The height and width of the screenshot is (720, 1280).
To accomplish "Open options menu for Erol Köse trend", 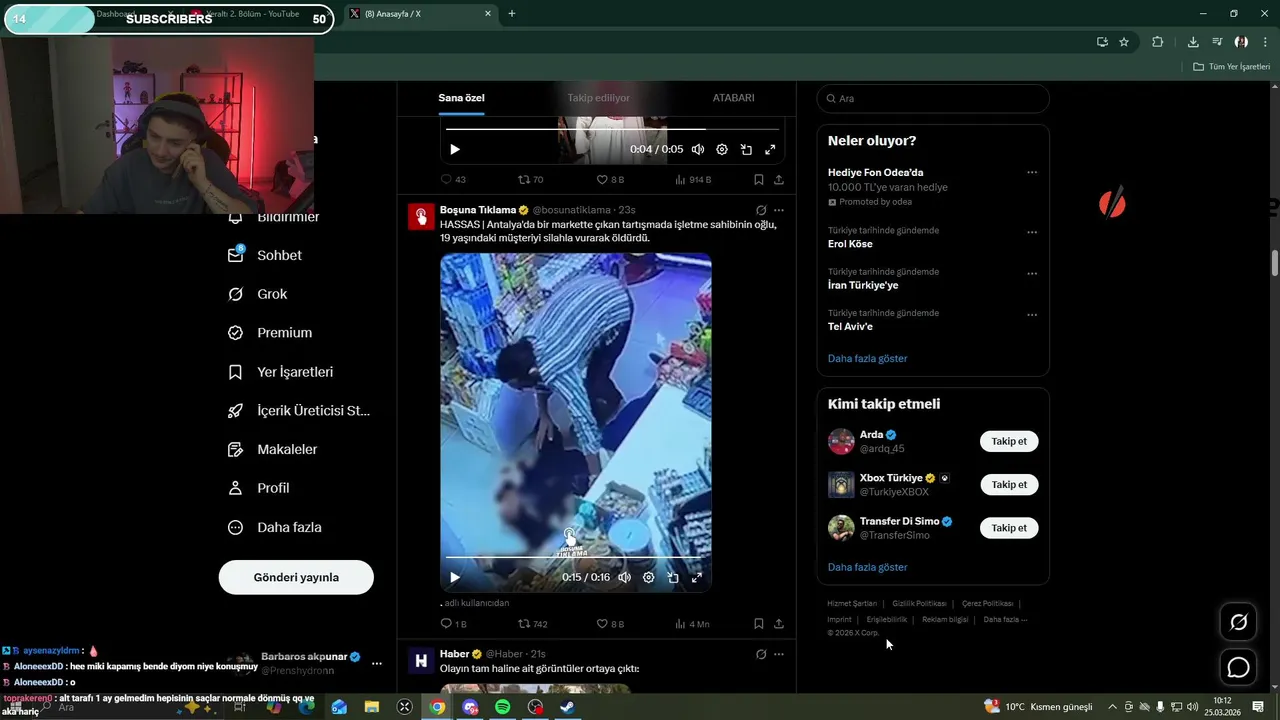I will 1032,232.
